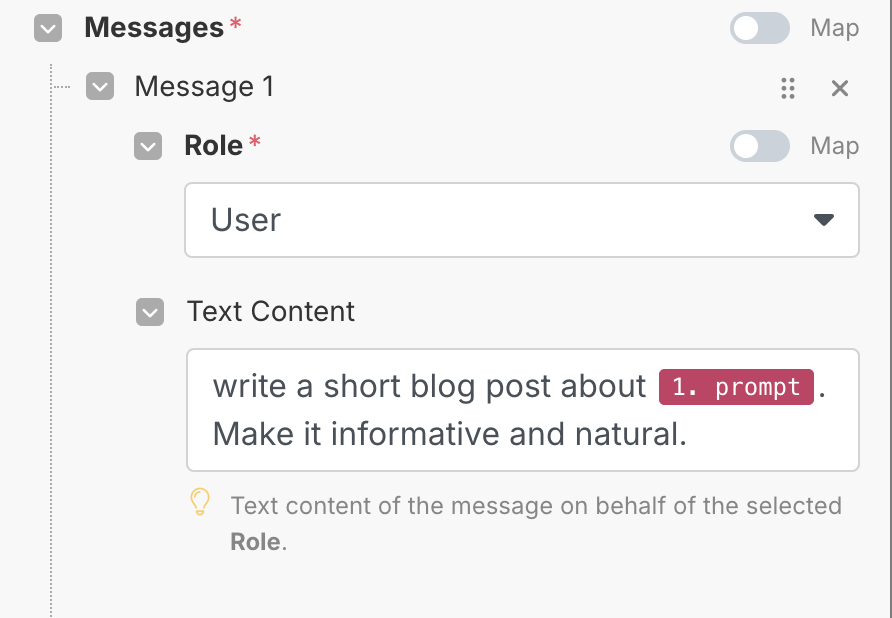This screenshot has width=892, height=618.
Task: Click the Text Content label
Action: click(x=271, y=311)
